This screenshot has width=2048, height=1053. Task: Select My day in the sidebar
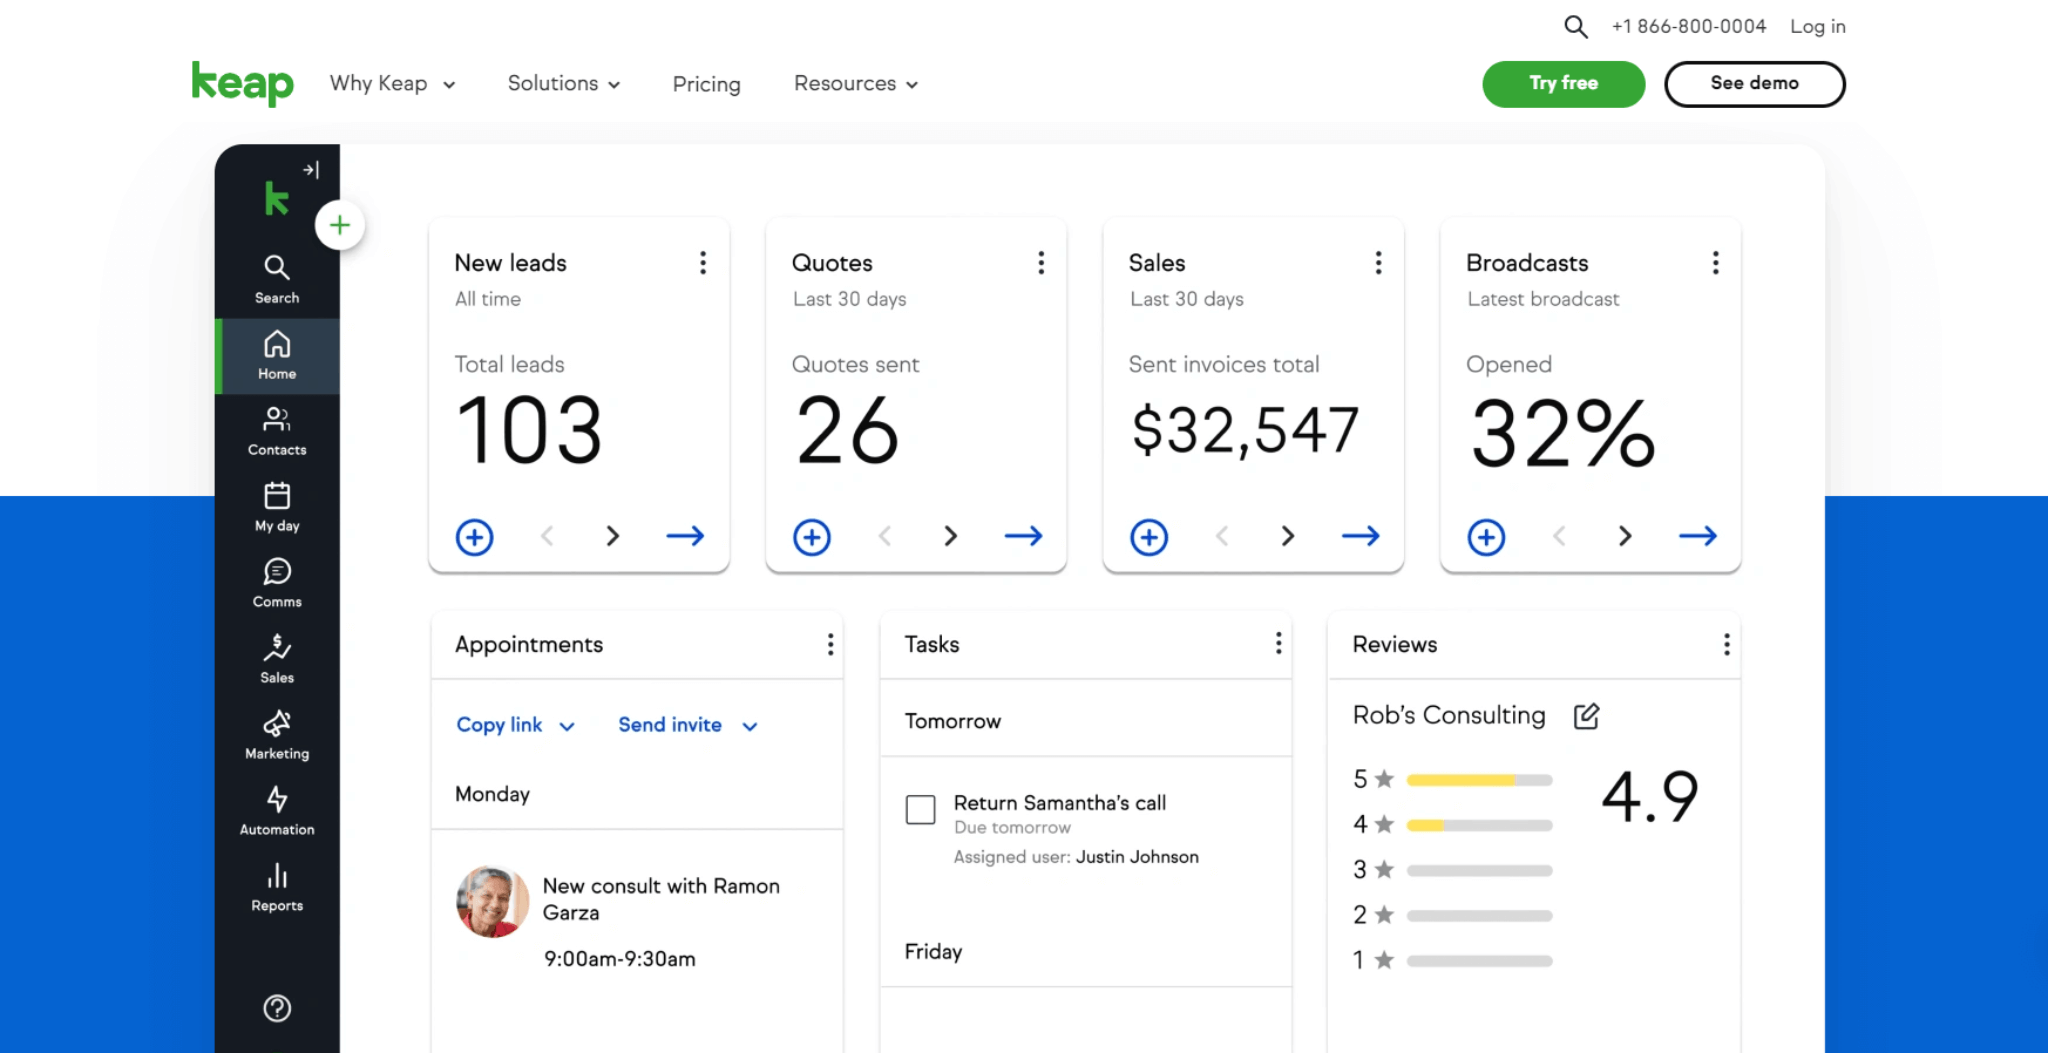coord(276,506)
